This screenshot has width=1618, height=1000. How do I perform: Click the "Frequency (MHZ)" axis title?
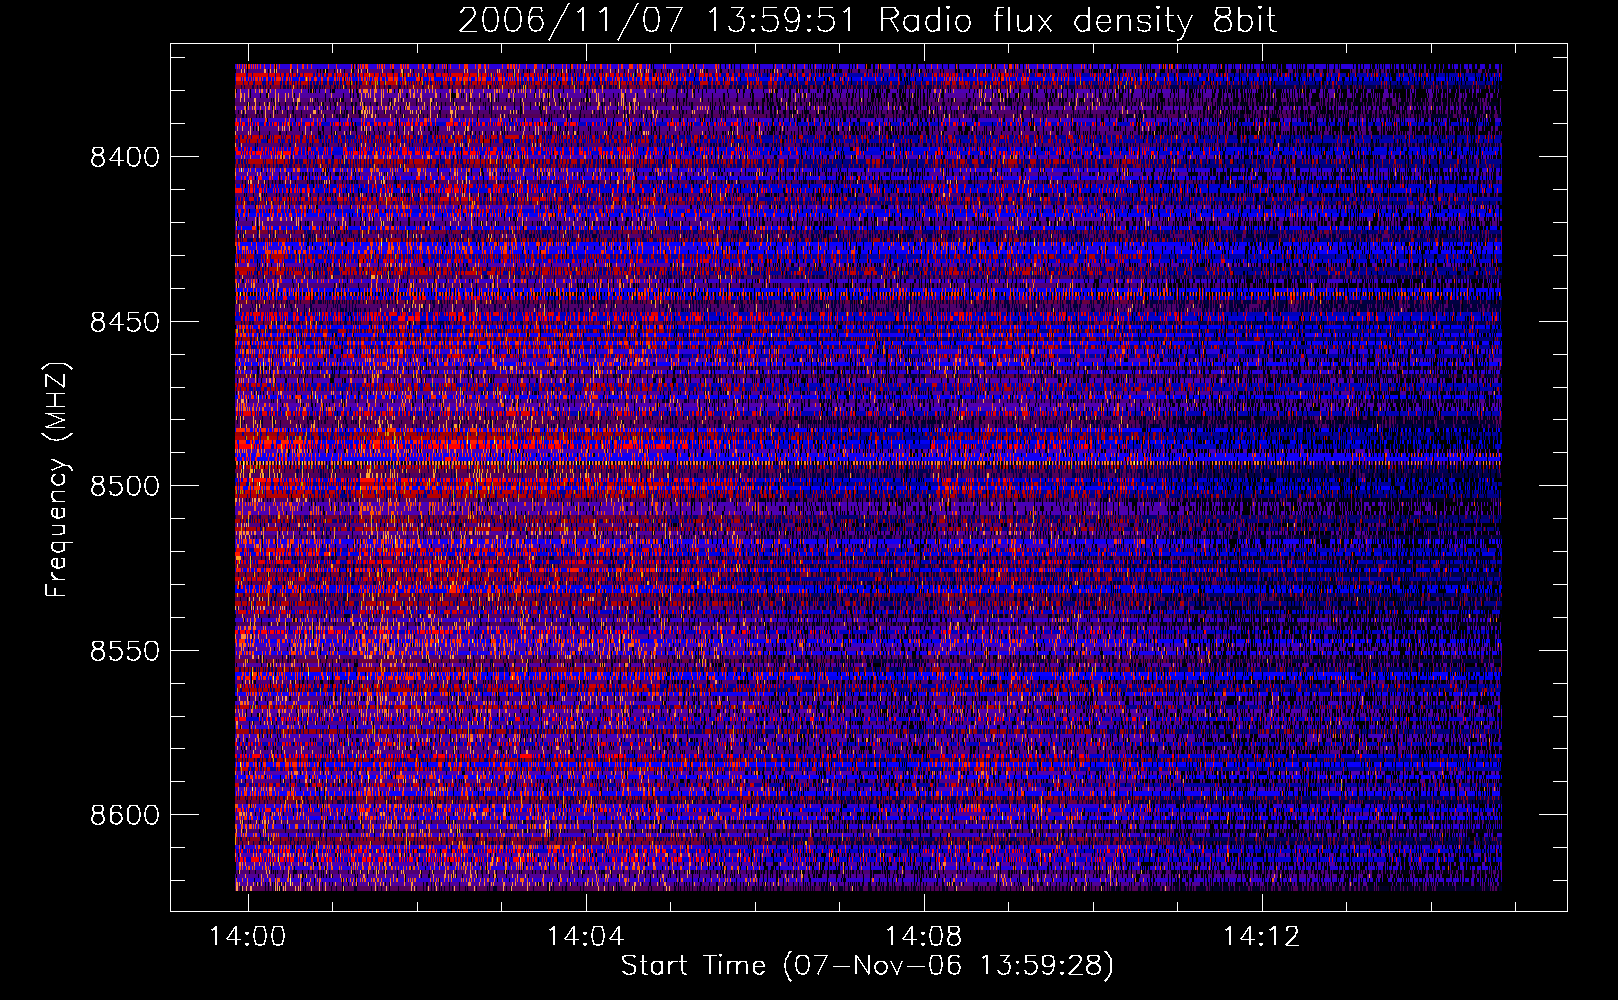pyautogui.click(x=58, y=479)
